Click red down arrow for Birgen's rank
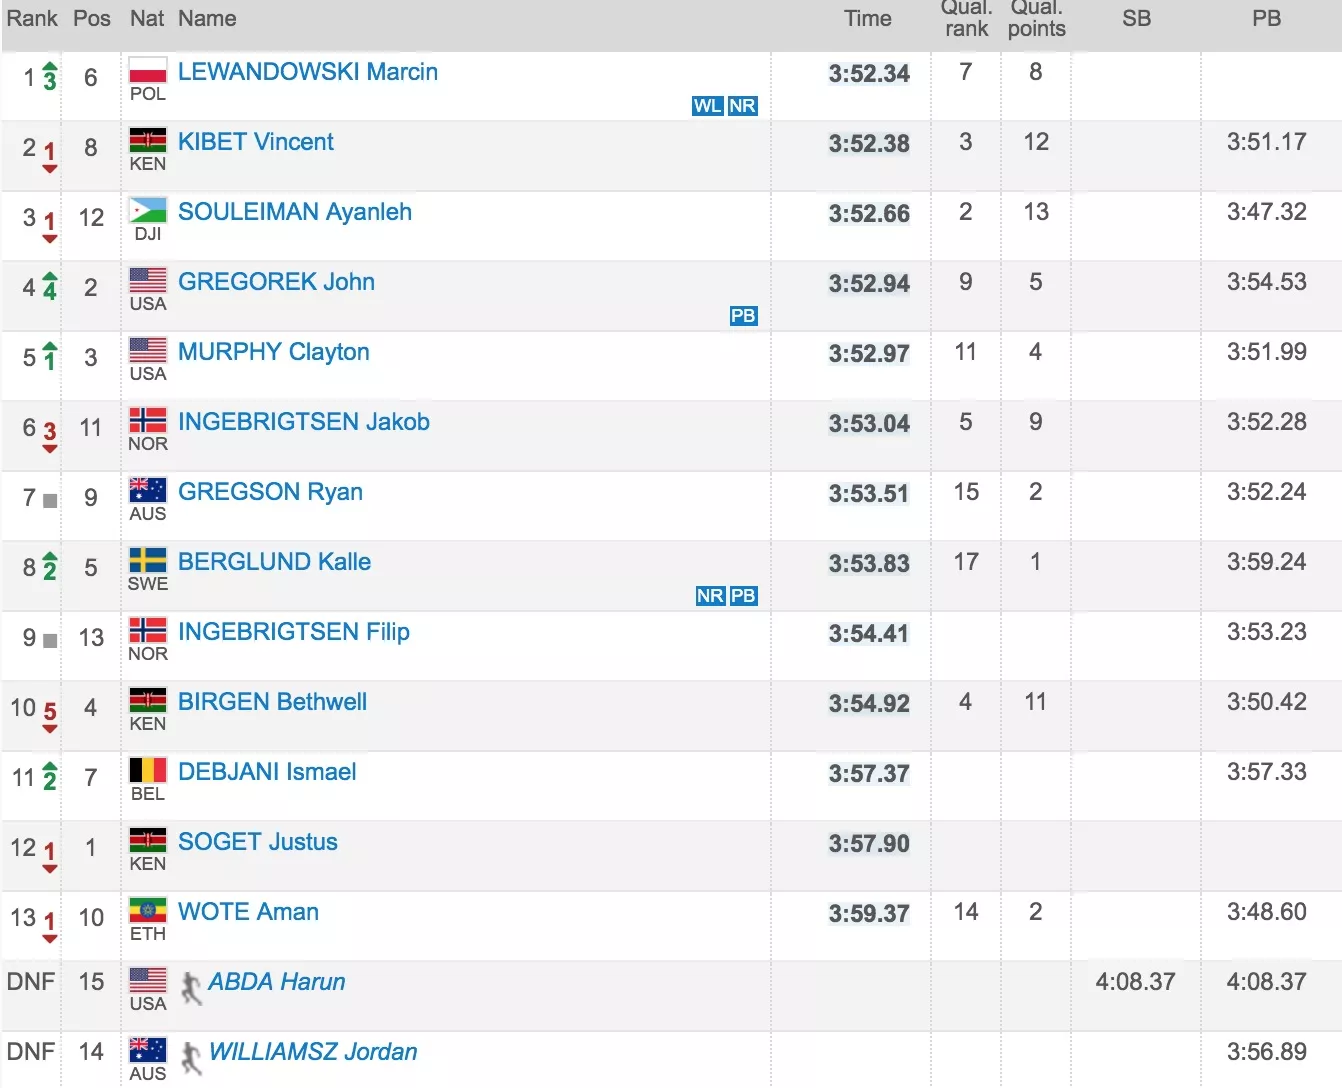This screenshot has height=1088, width=1342. coord(50,728)
